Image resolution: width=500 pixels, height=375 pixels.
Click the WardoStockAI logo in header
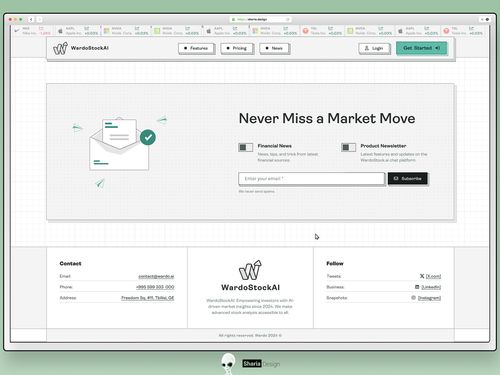click(81, 48)
